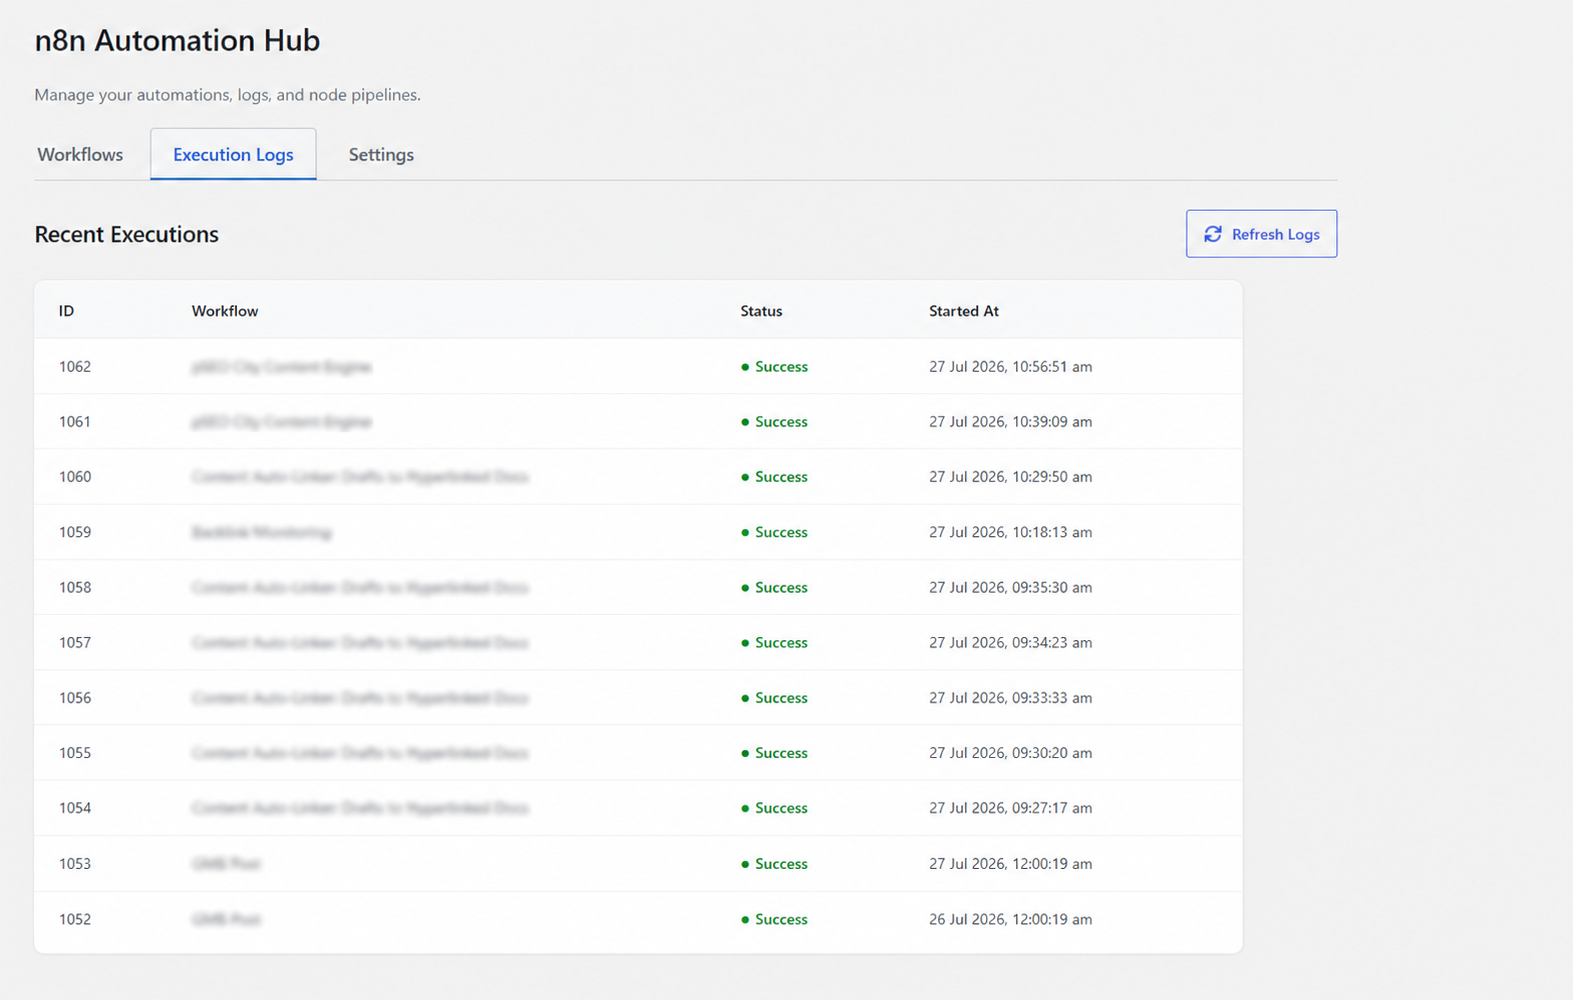Viewport: 1573px width, 1000px height.
Task: Click timestamp 27 Jul 2026, 09:34:23 am
Action: [1010, 643]
